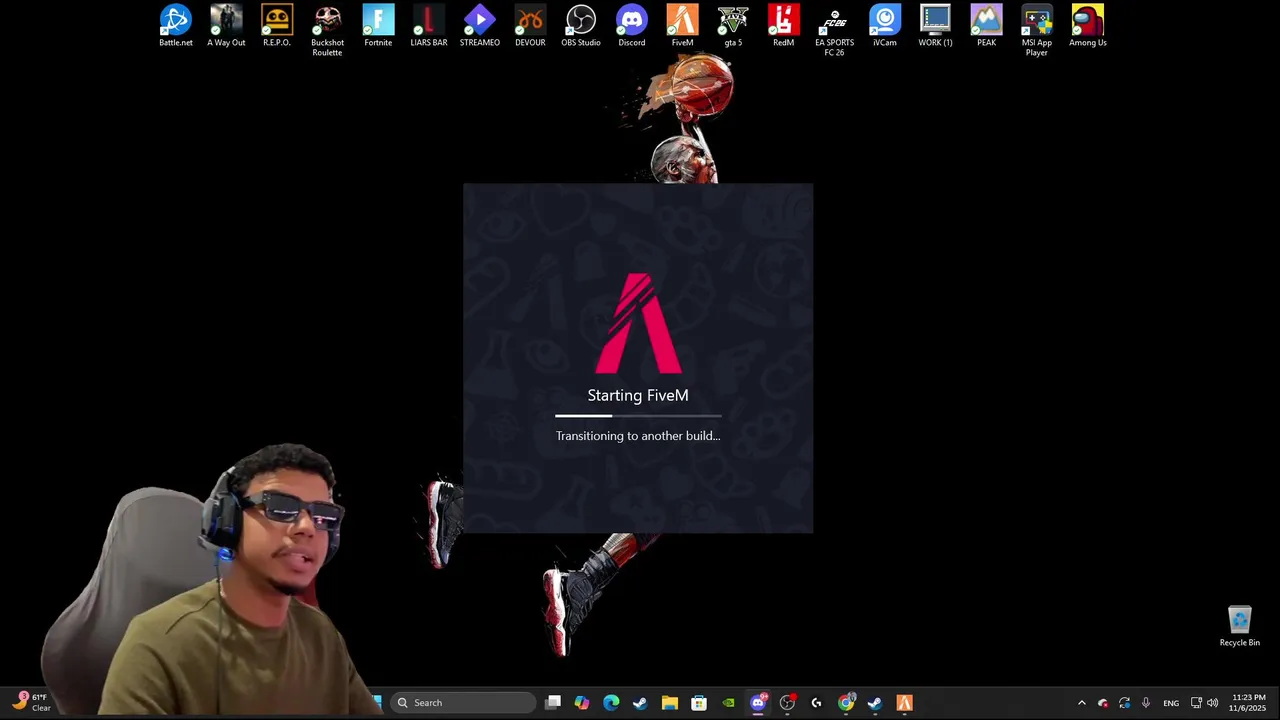Select the iVCam desktop shortcut
Screen dimensions: 1280x720
[x=885, y=26]
